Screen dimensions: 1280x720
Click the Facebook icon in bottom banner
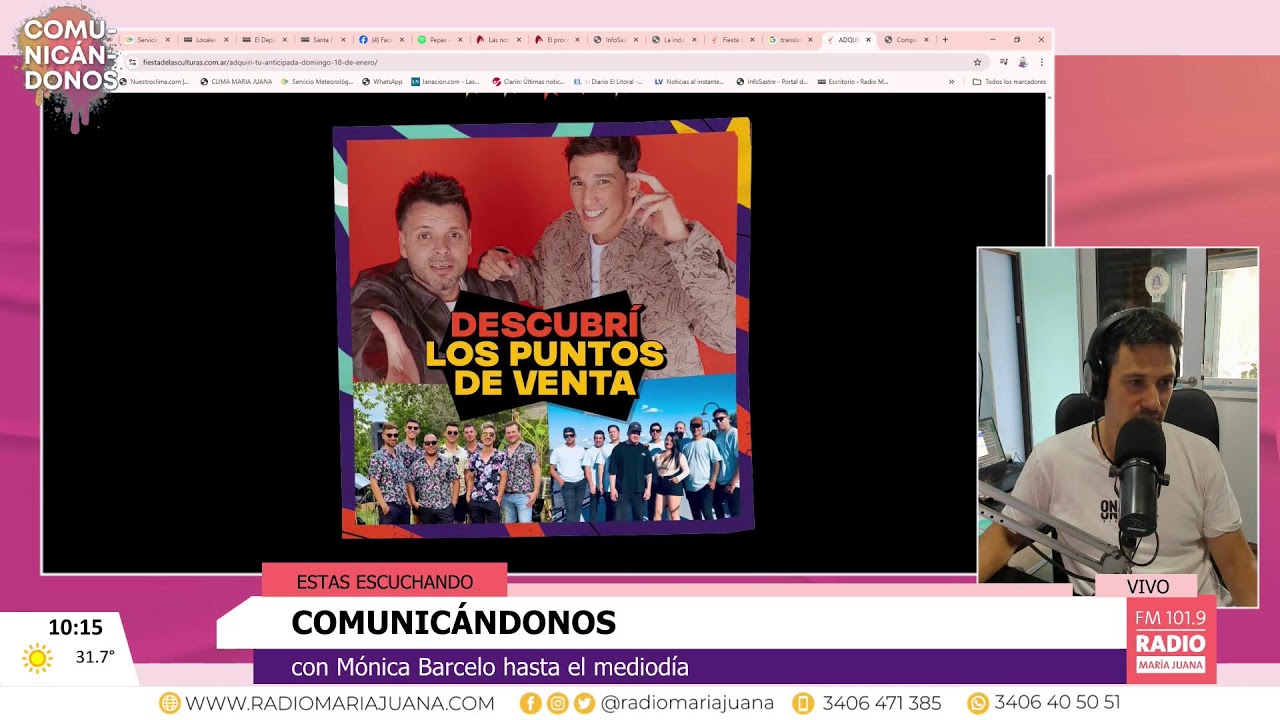click(x=531, y=703)
